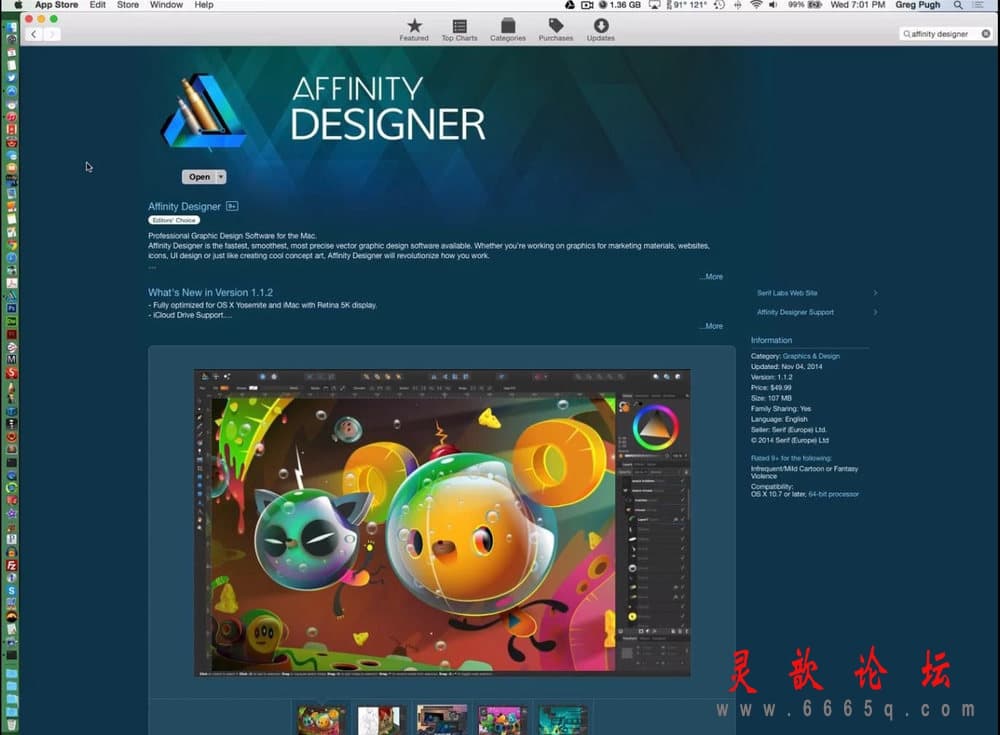Click the Open button for Affinity Designer
The image size is (1000, 735).
coord(199,177)
